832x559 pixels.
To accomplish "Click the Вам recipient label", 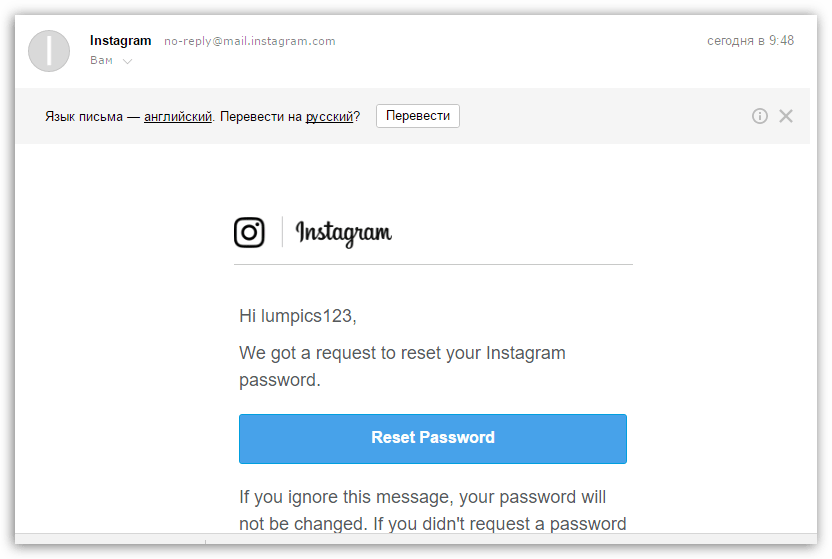I will click(x=101, y=61).
